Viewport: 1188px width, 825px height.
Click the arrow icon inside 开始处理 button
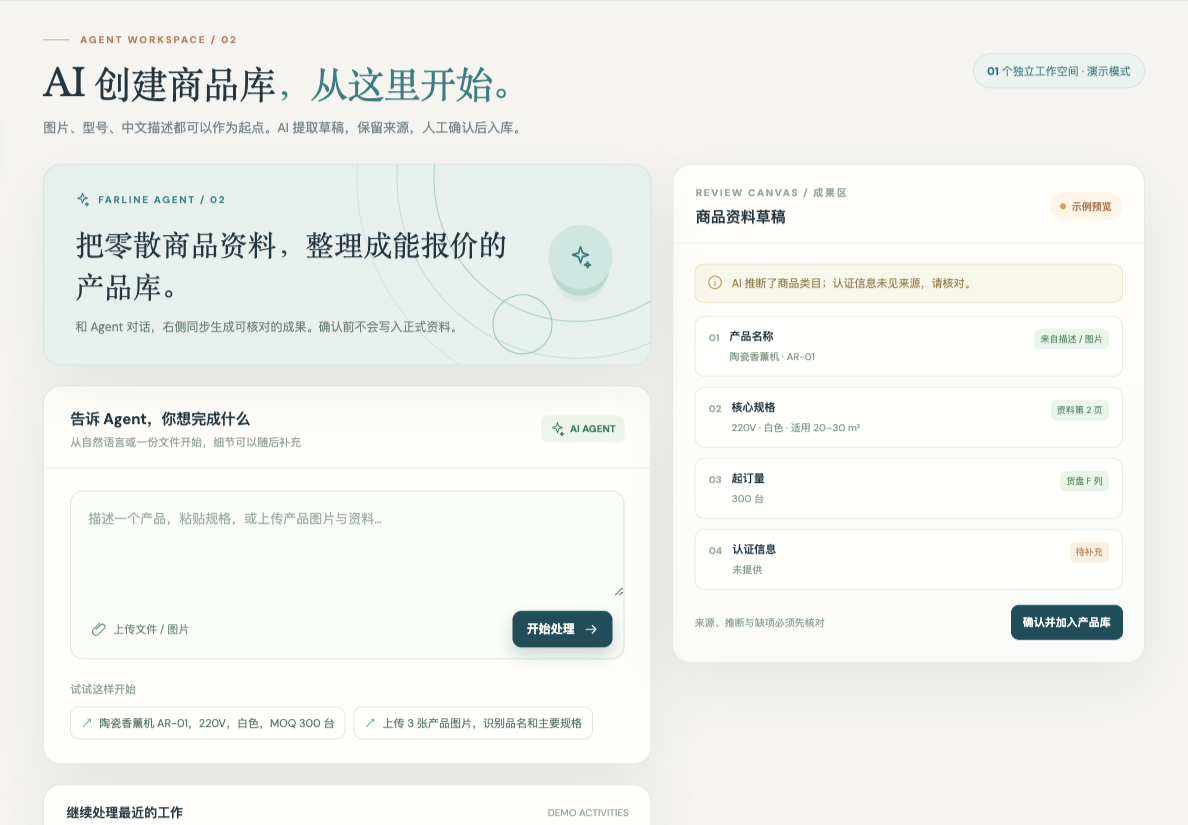click(x=592, y=630)
